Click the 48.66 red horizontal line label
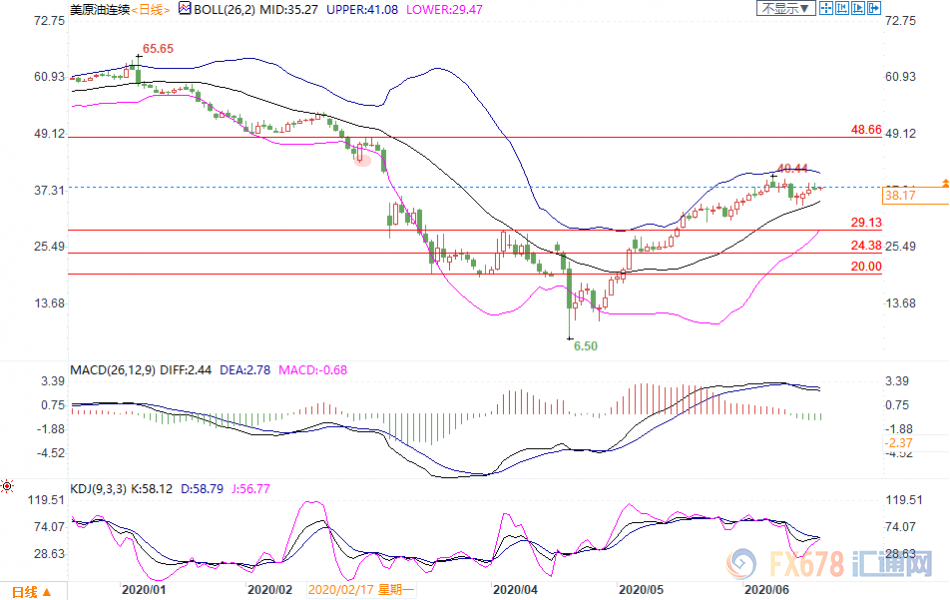Viewport: 950px width, 600px height. 865,130
